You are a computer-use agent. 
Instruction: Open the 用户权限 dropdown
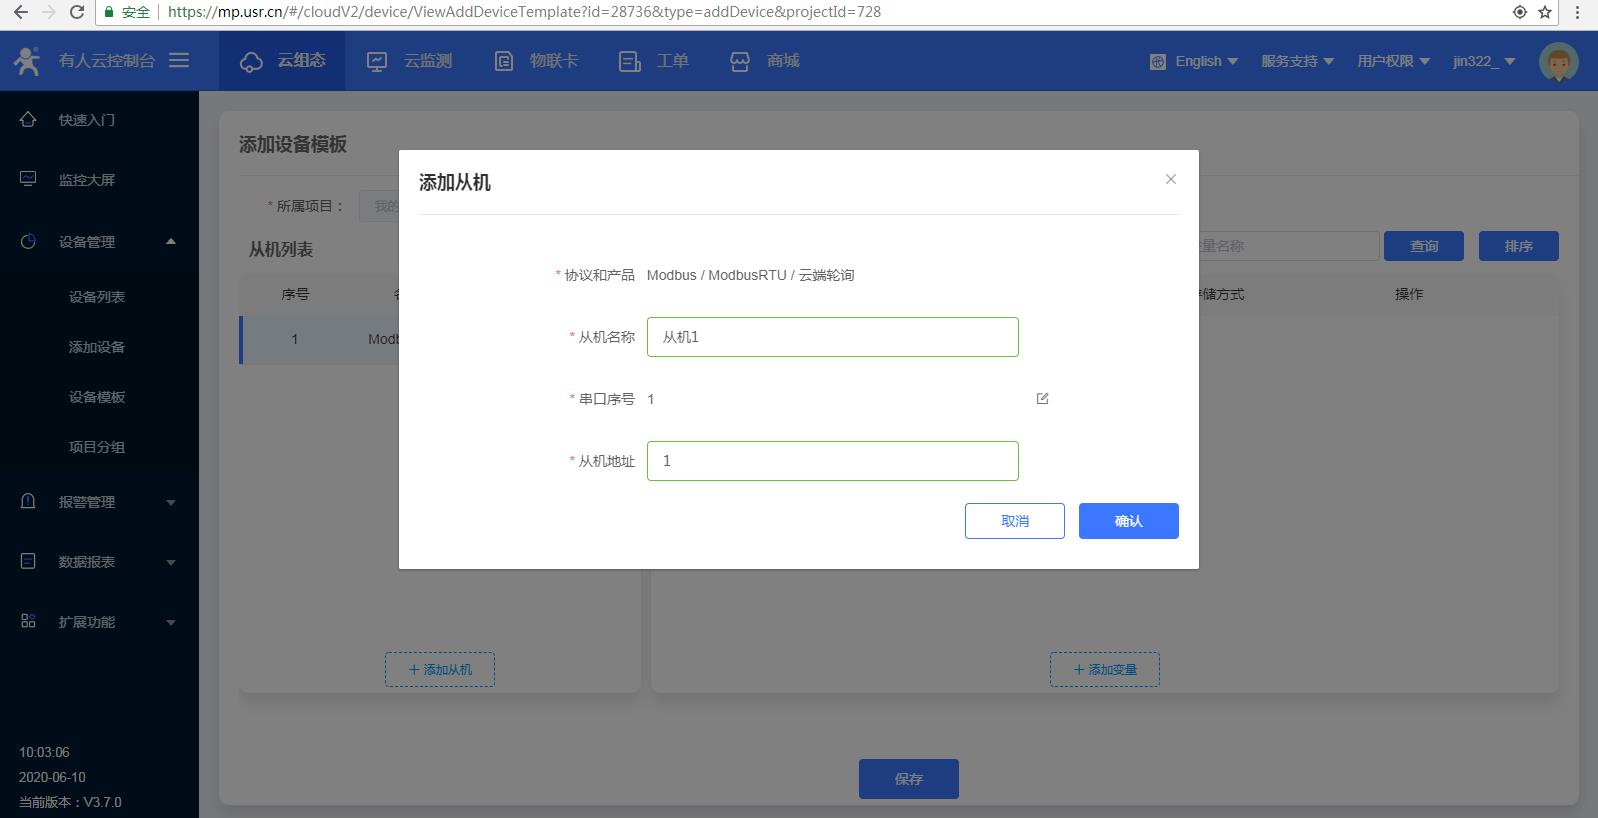click(1393, 61)
